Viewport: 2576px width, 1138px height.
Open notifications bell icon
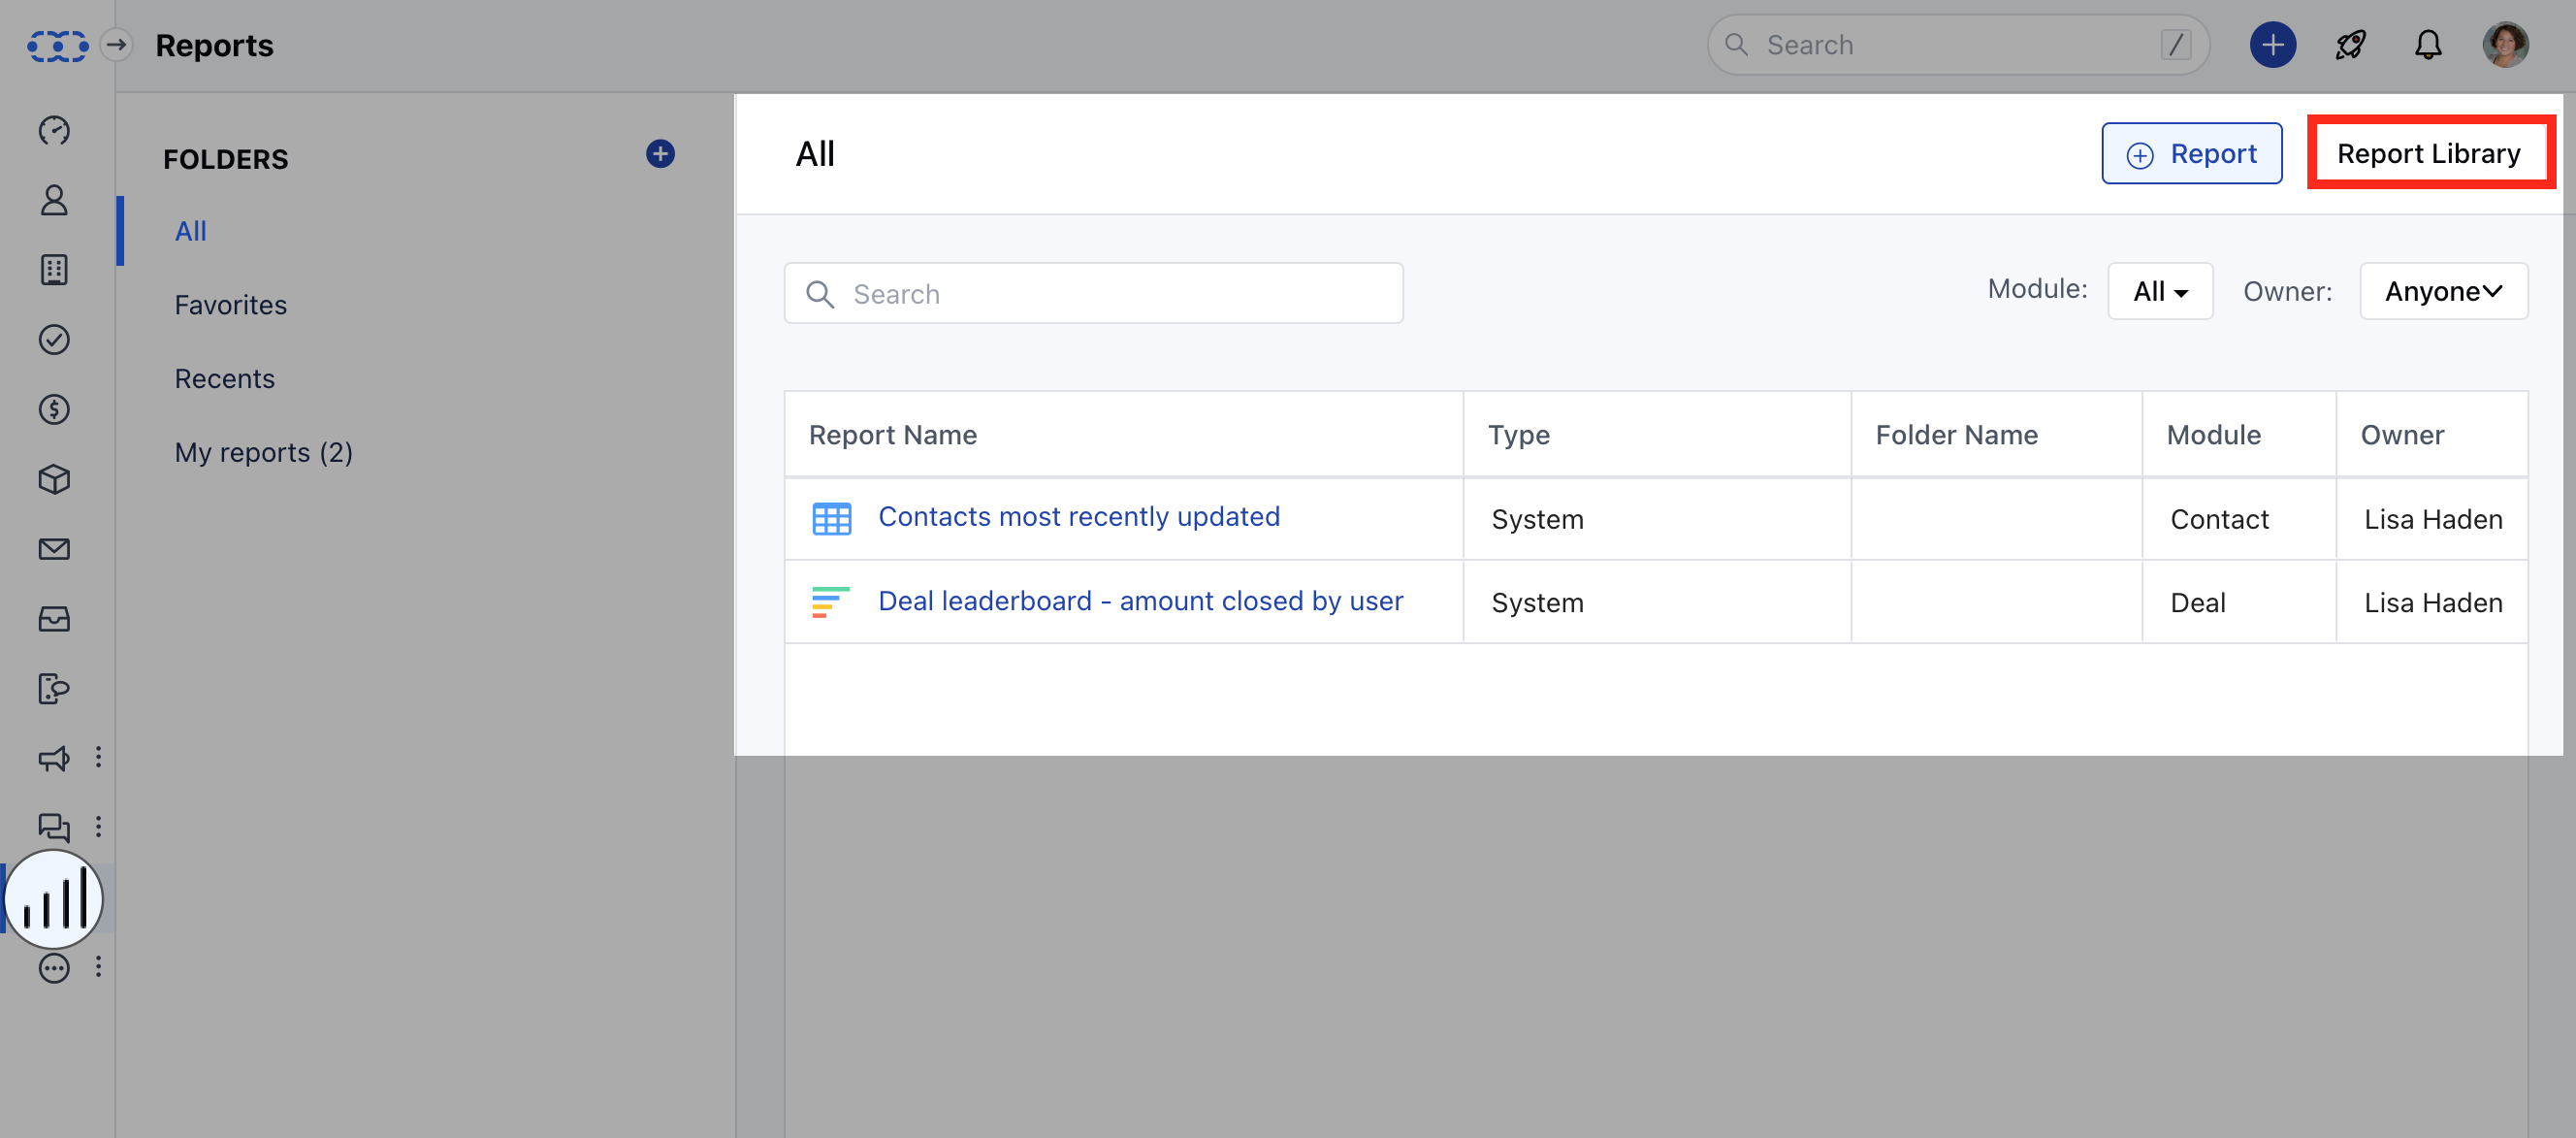click(x=2428, y=45)
